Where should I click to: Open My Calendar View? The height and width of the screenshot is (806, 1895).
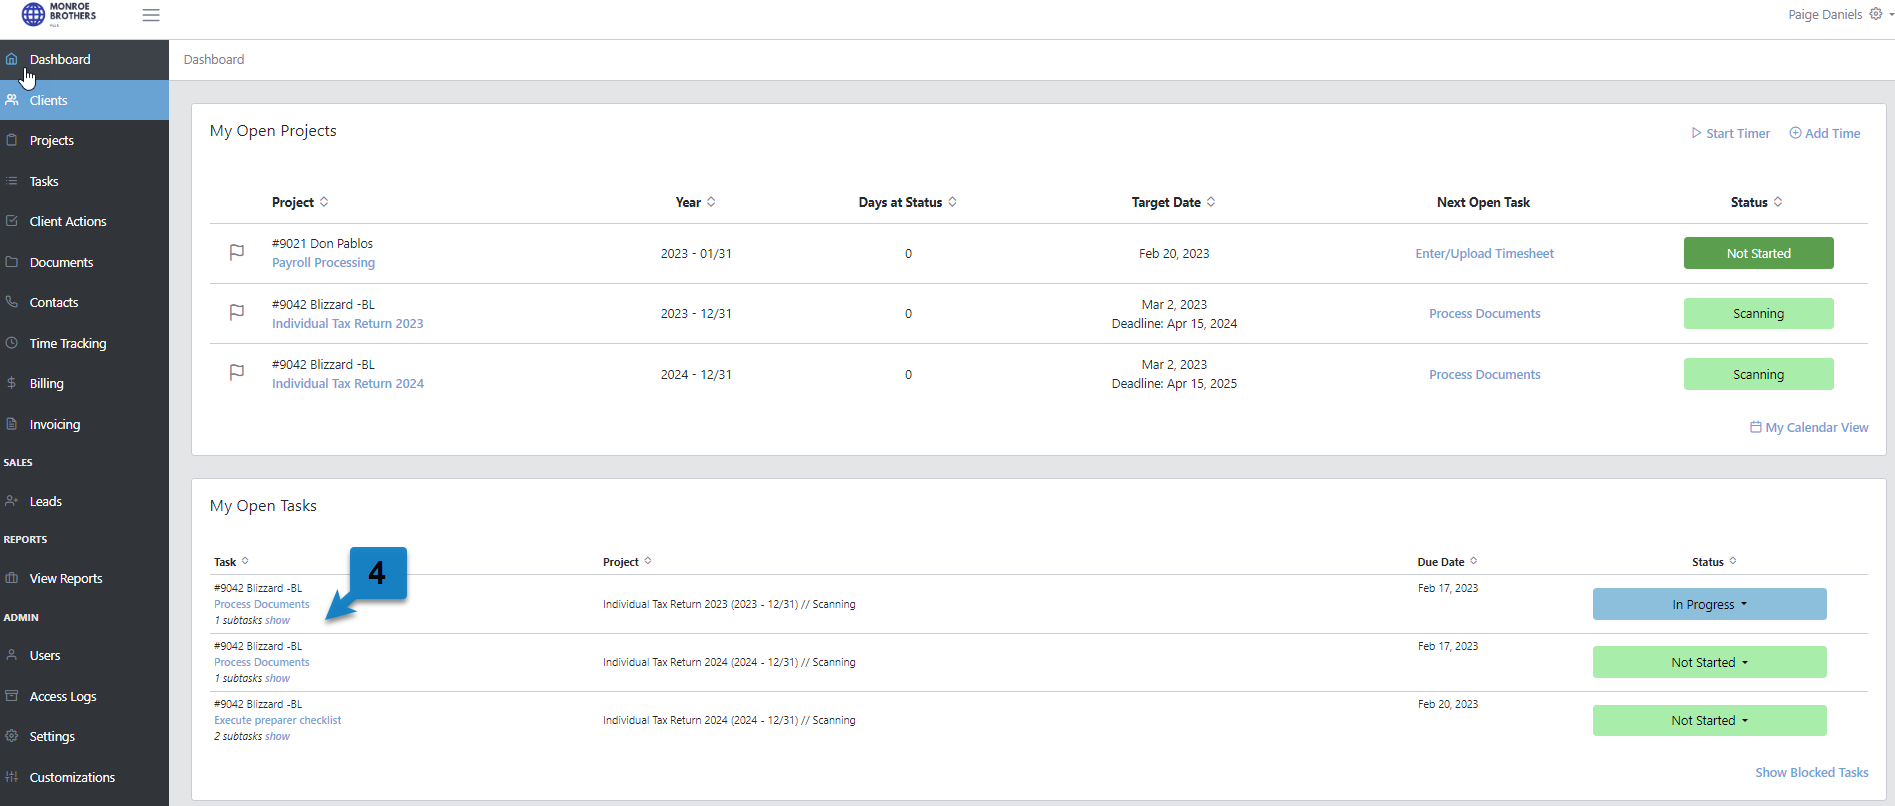tap(1808, 427)
